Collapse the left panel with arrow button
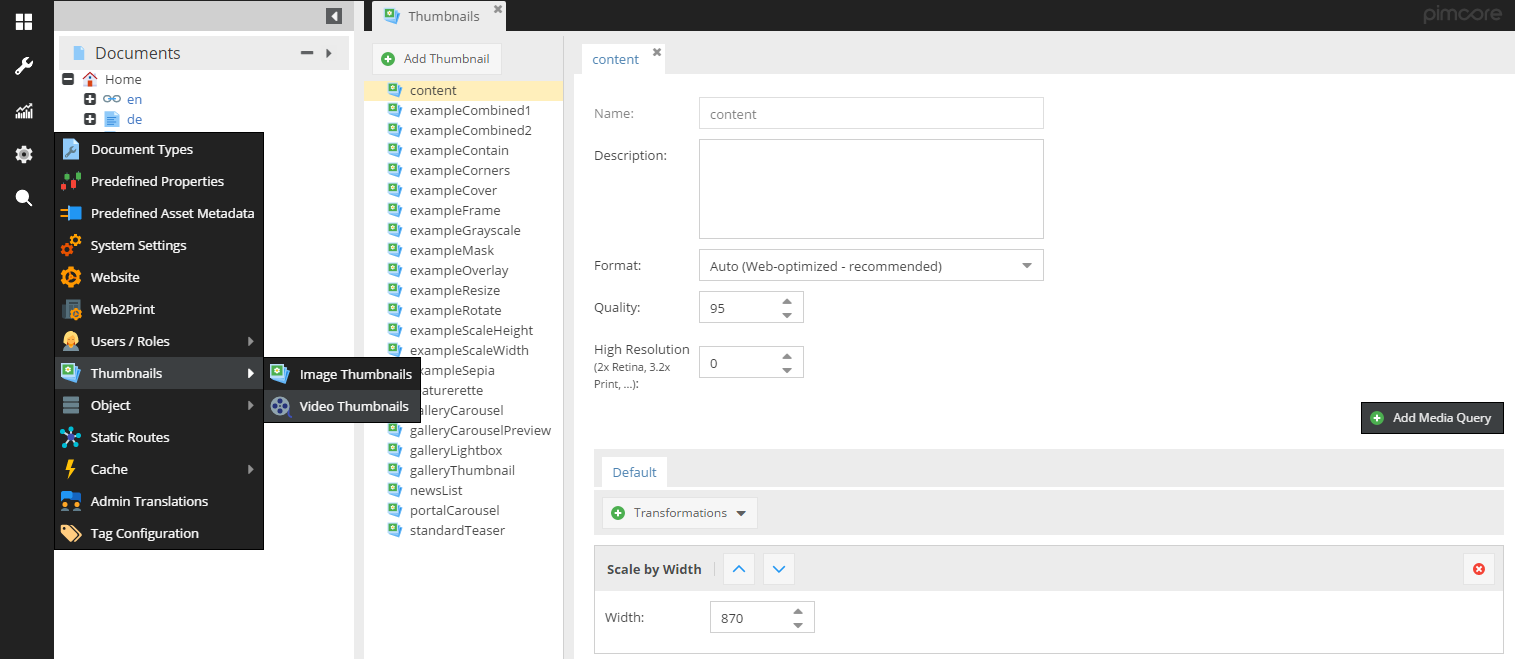Screen dimensions: 1515x659 click(334, 16)
